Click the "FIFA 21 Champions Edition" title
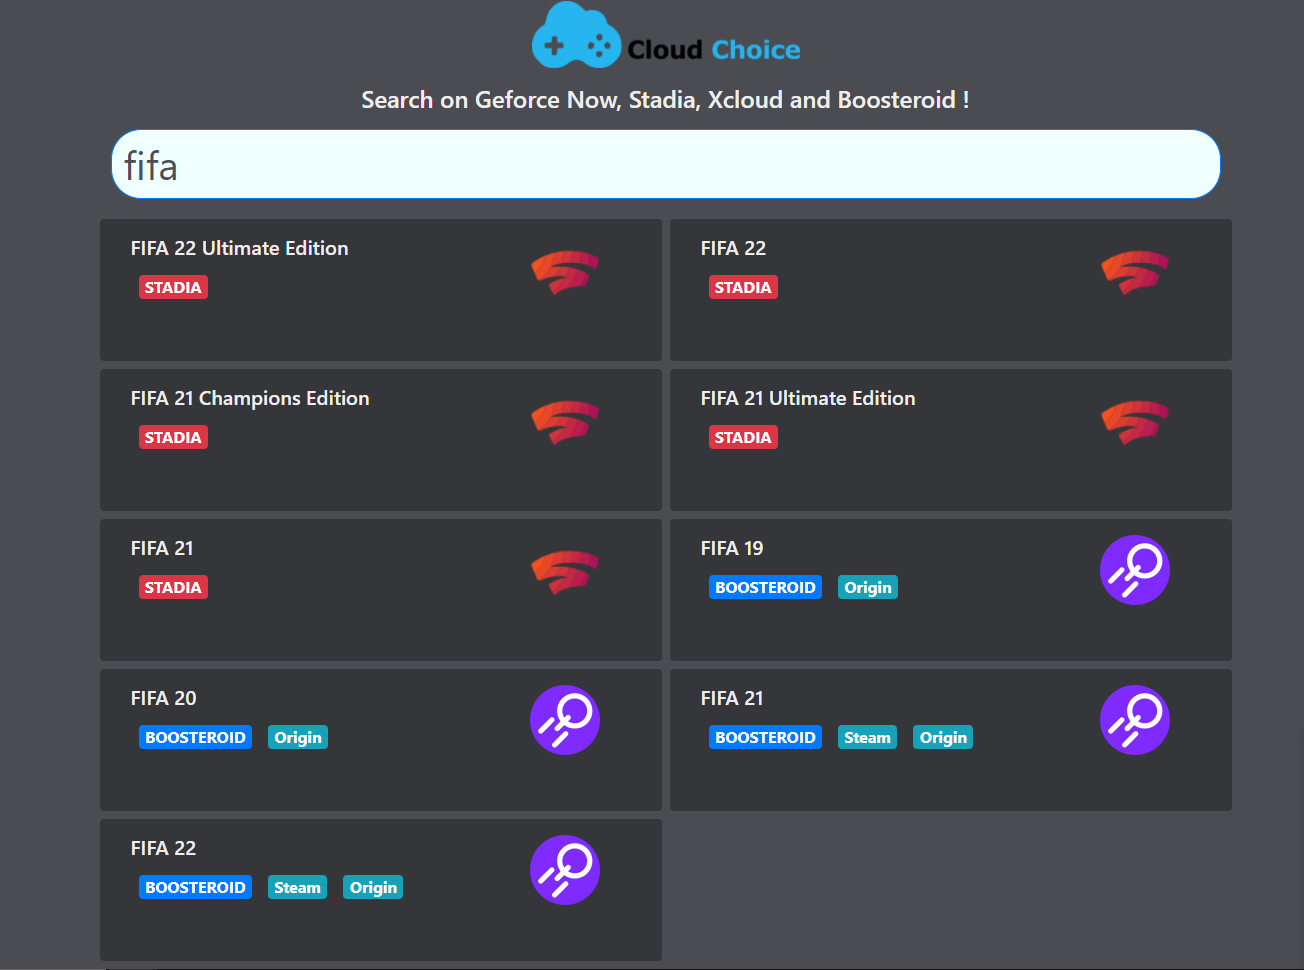 250,399
